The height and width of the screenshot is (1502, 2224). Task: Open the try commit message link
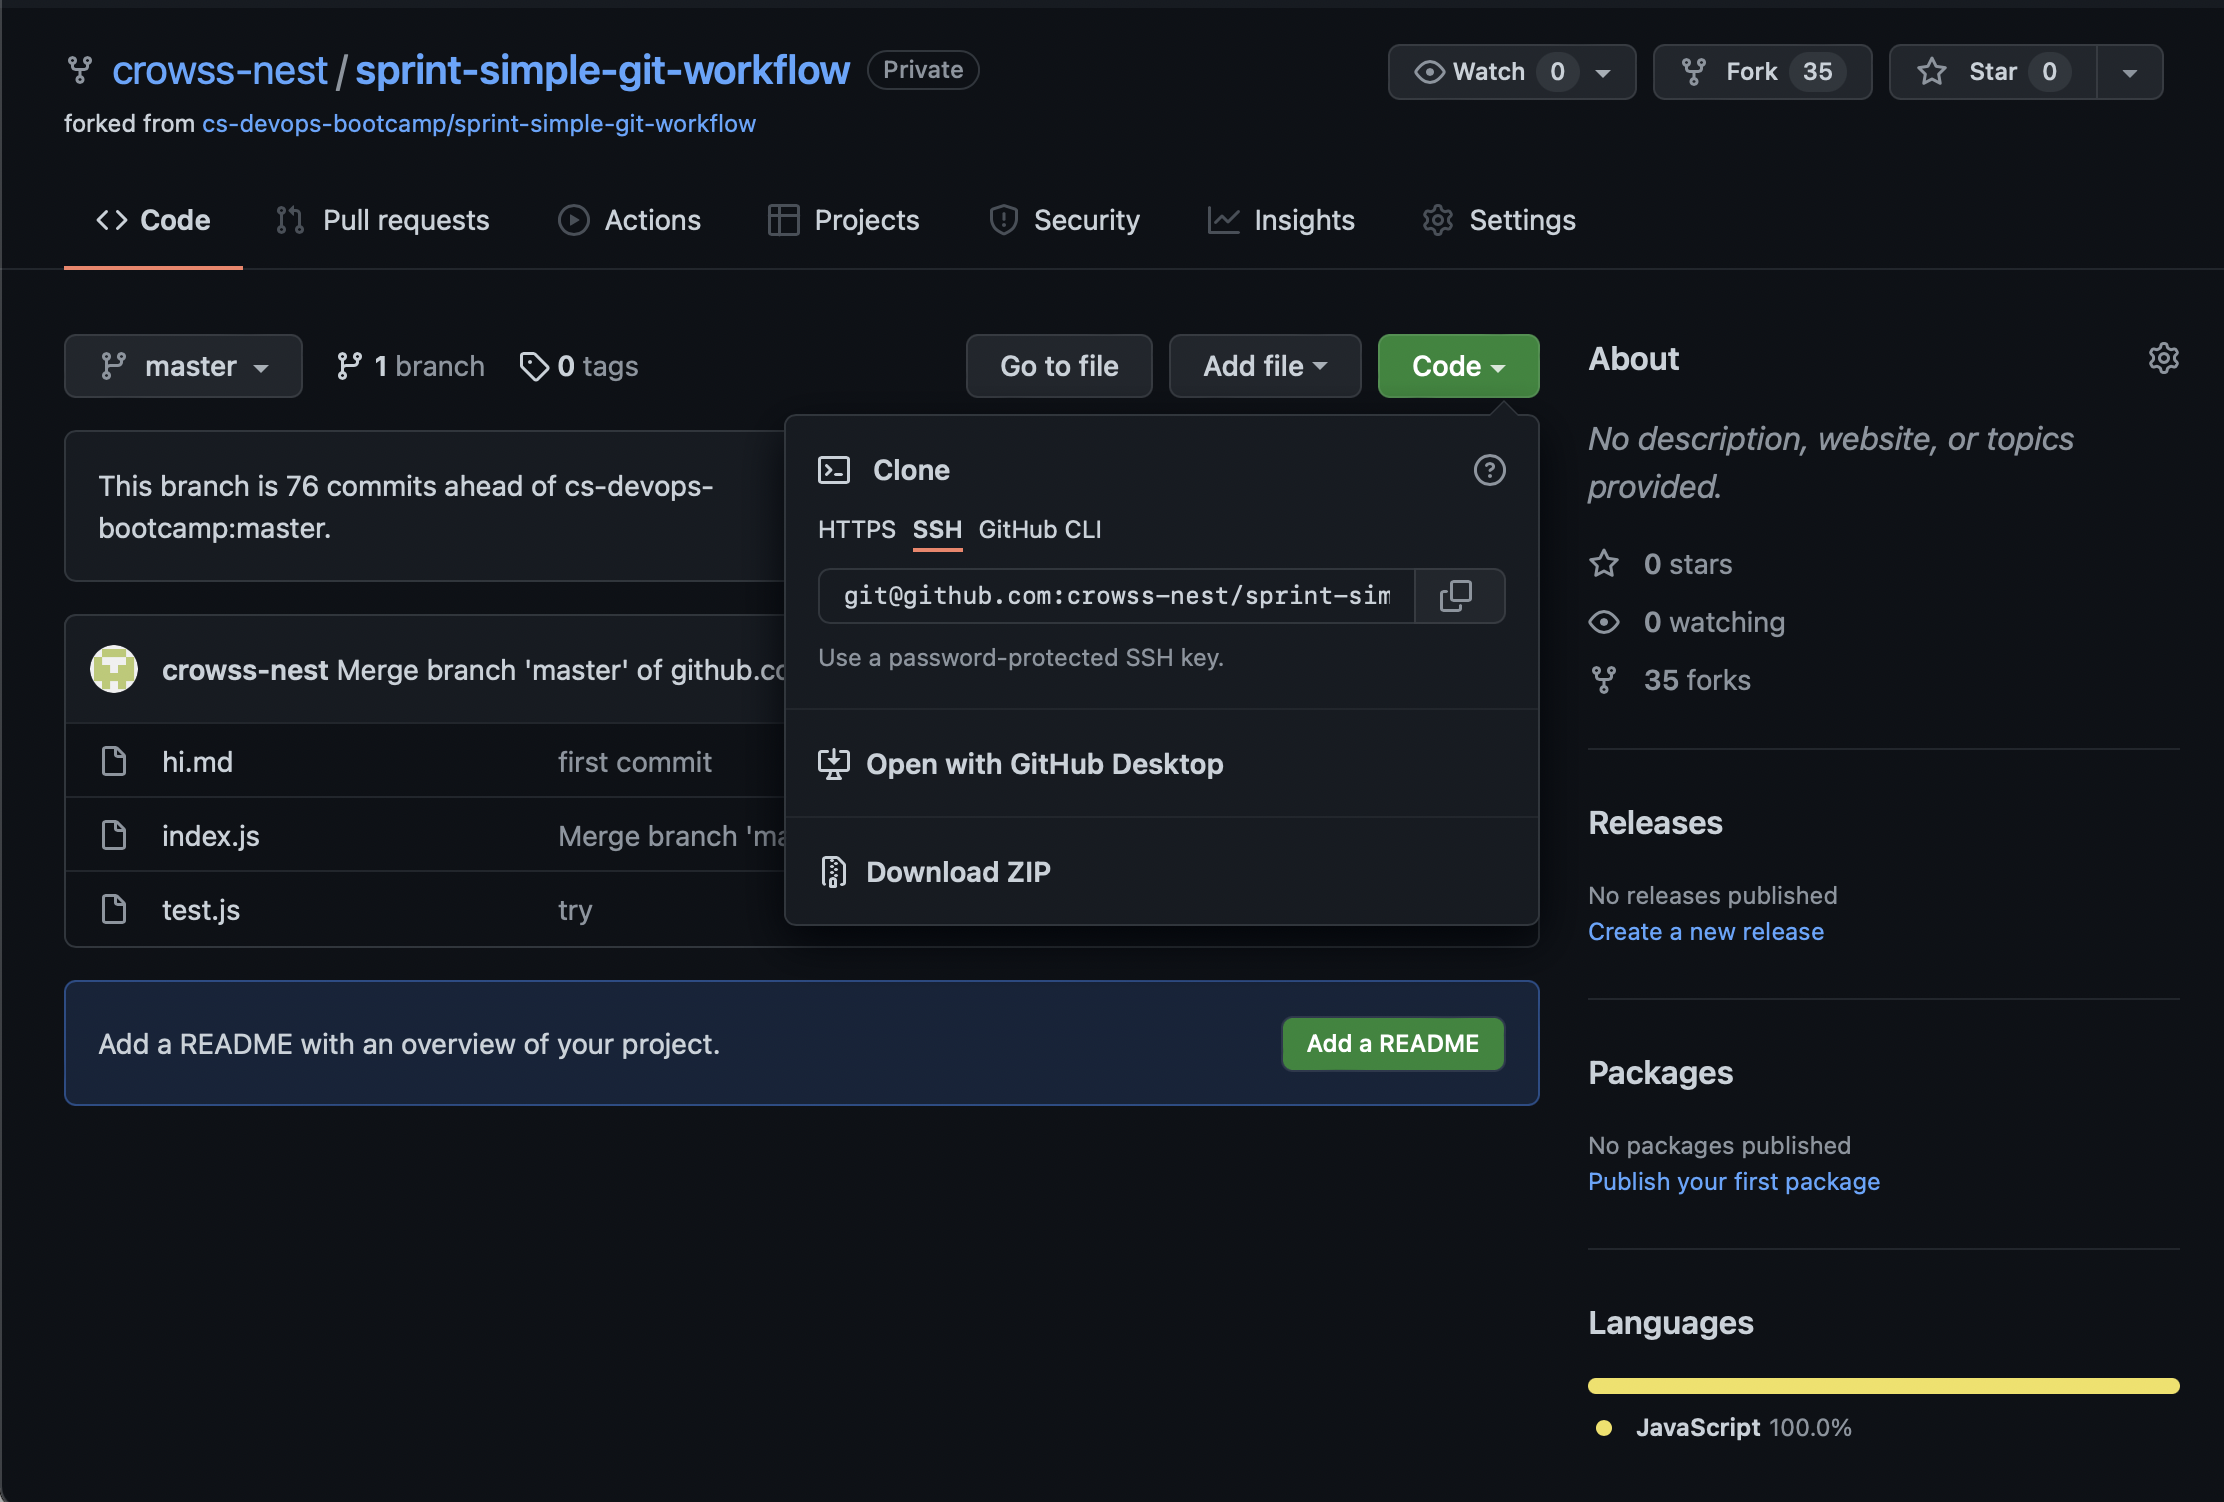[575, 910]
